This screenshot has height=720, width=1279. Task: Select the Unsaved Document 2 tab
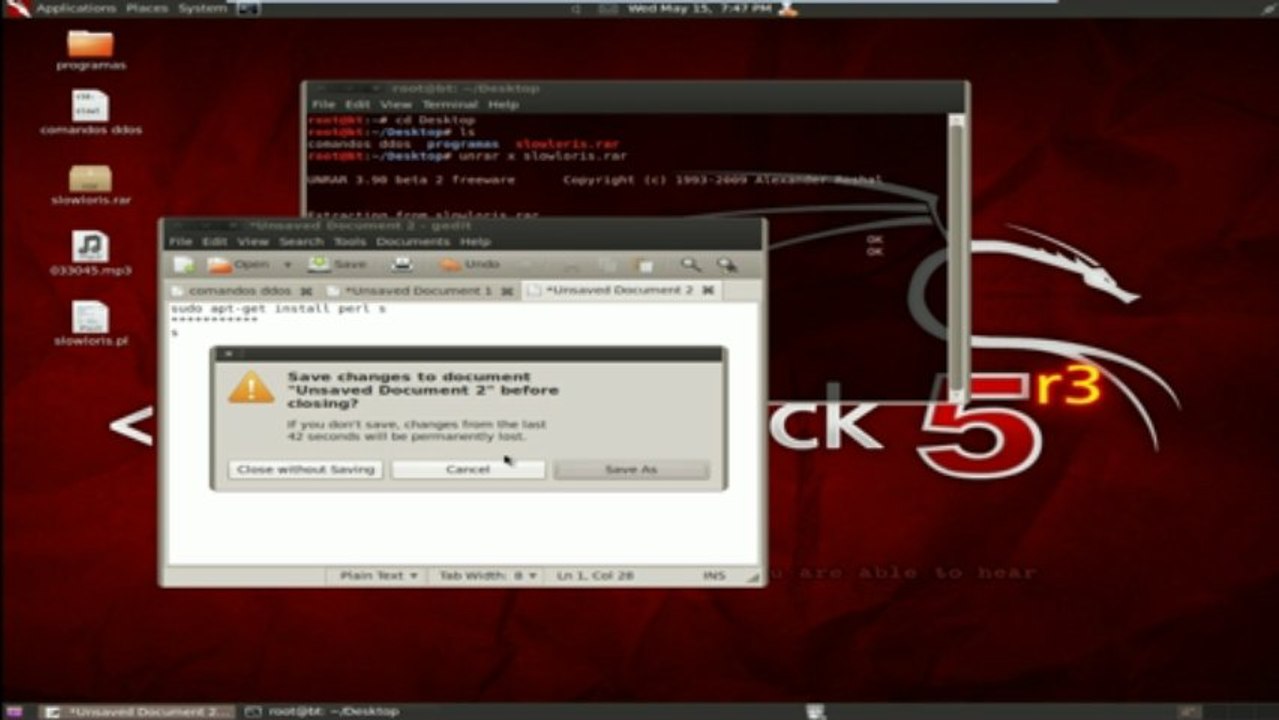[x=618, y=290]
